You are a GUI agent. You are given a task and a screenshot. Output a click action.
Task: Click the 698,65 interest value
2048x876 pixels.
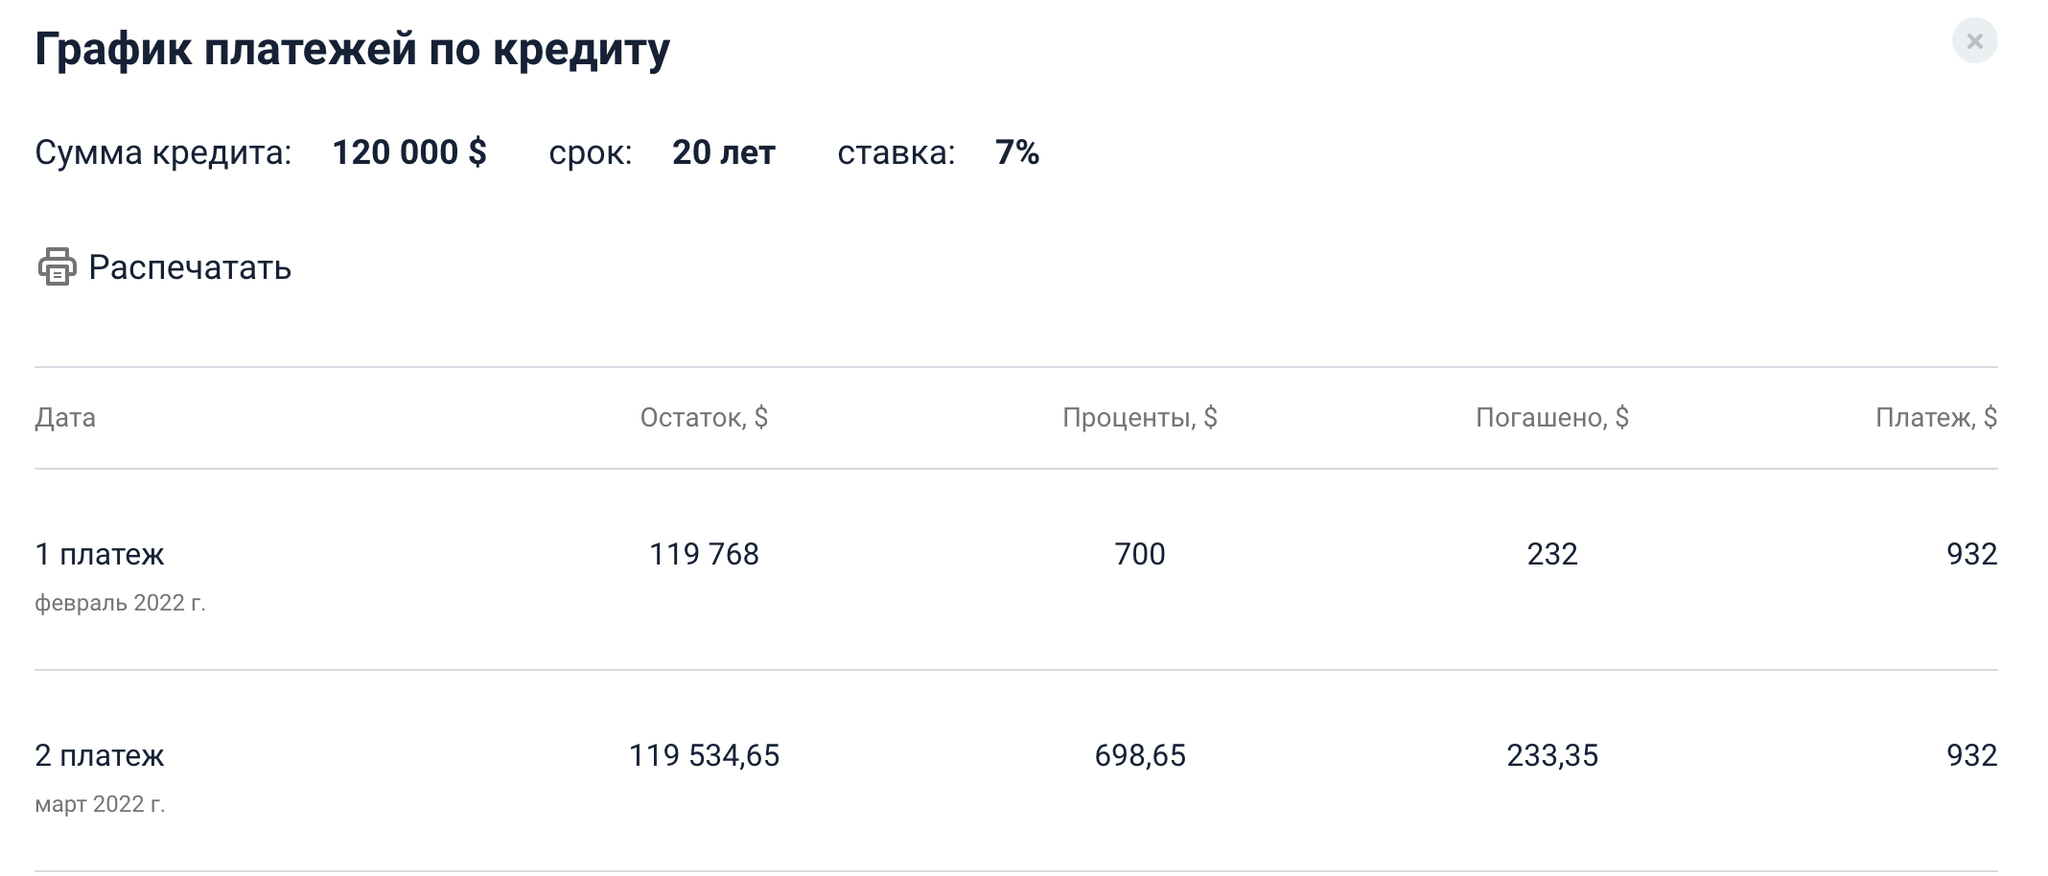click(1140, 755)
